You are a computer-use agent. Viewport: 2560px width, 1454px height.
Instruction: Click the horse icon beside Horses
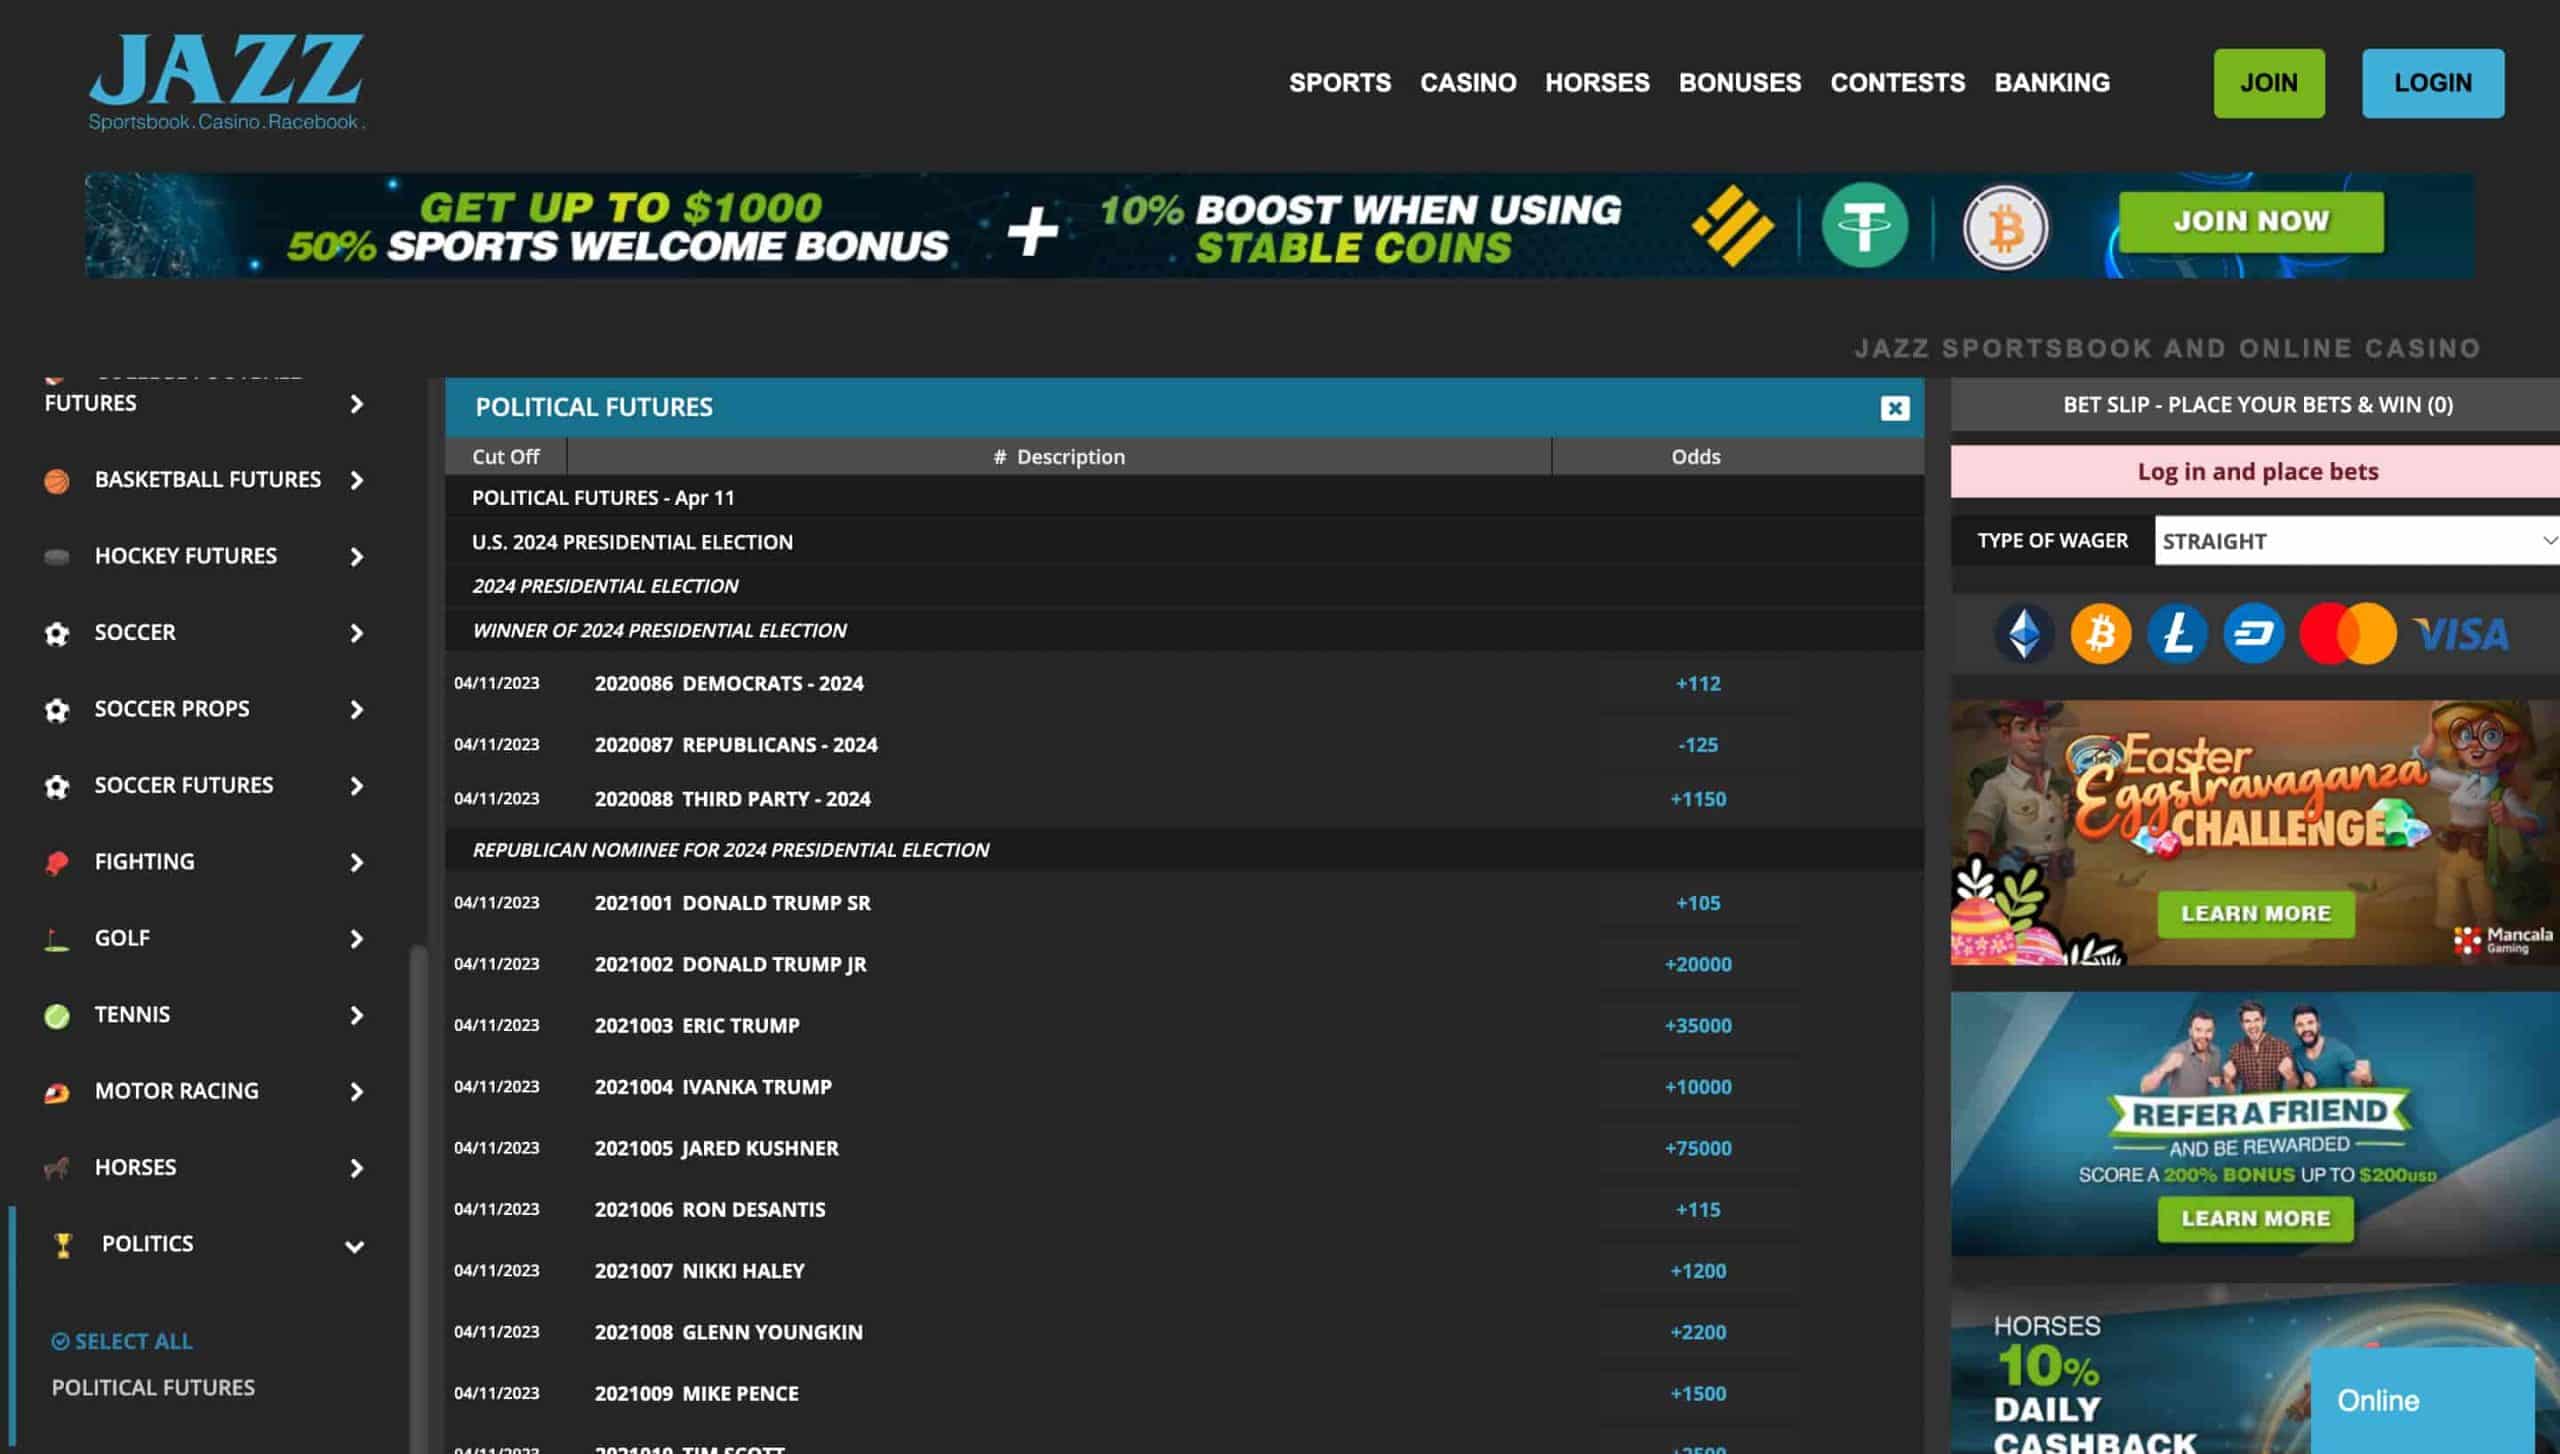[57, 1168]
